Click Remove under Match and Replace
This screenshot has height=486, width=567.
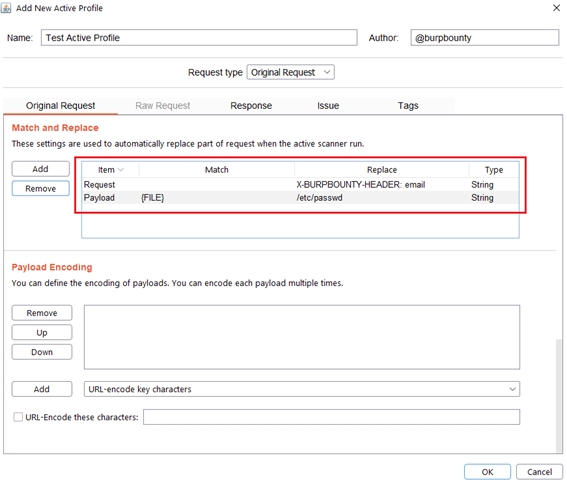40,188
